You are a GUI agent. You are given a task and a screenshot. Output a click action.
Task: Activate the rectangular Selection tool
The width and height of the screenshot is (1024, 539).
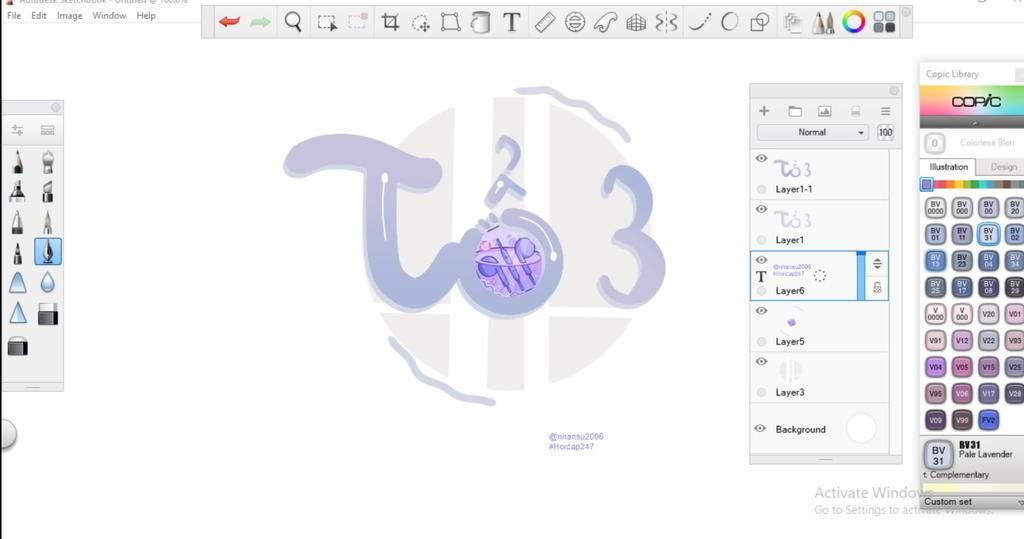[327, 24]
